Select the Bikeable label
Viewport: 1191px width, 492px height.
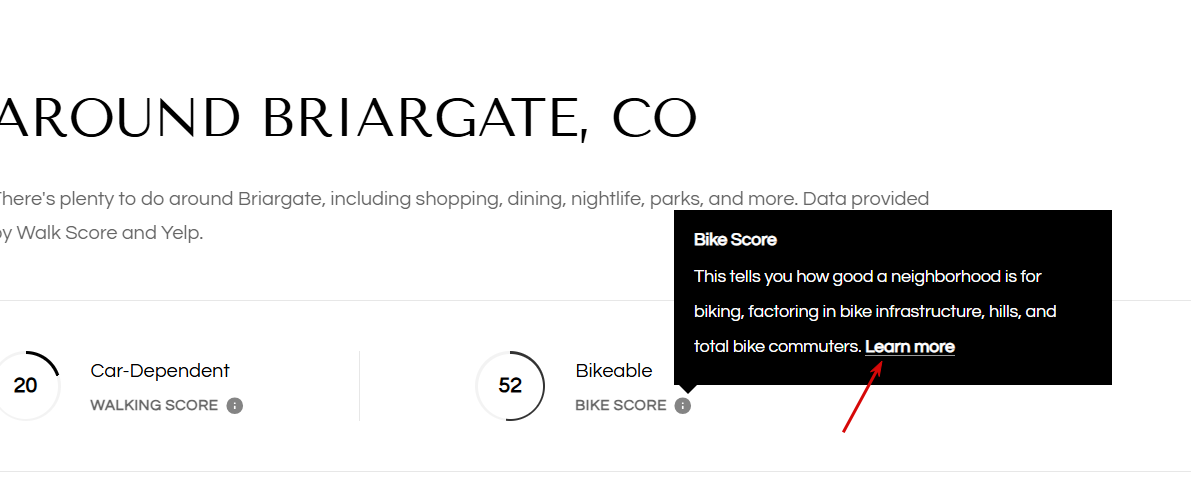click(614, 371)
